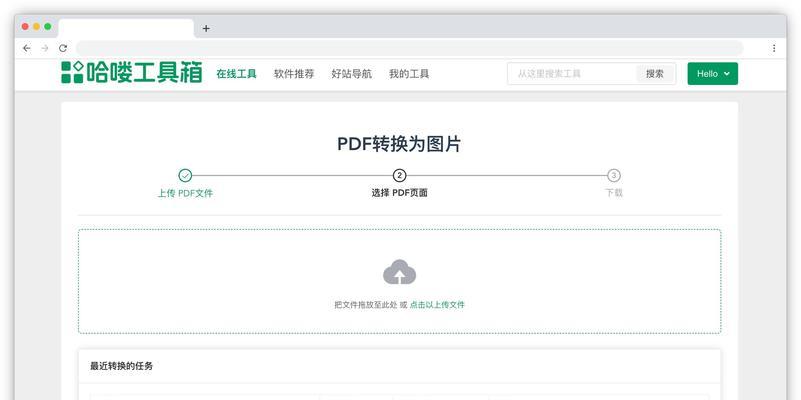Screen dimensions: 801x400
Task: Close the window with red button
Action: click(26, 27)
